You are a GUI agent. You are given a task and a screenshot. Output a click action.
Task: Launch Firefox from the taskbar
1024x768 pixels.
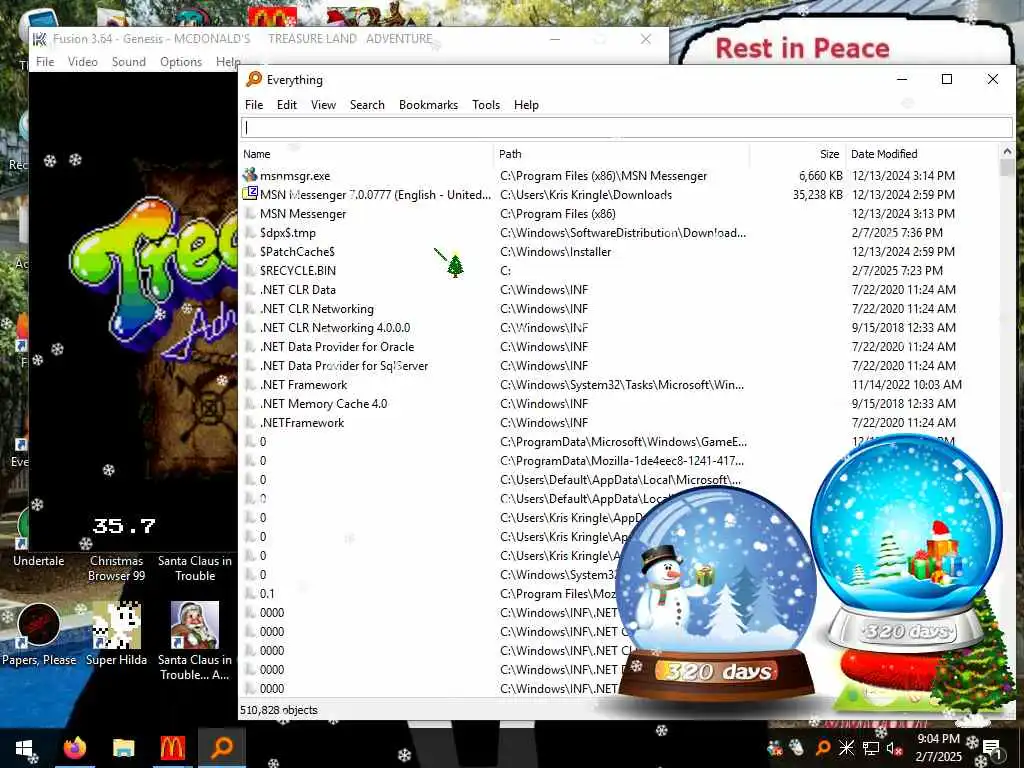tap(75, 747)
